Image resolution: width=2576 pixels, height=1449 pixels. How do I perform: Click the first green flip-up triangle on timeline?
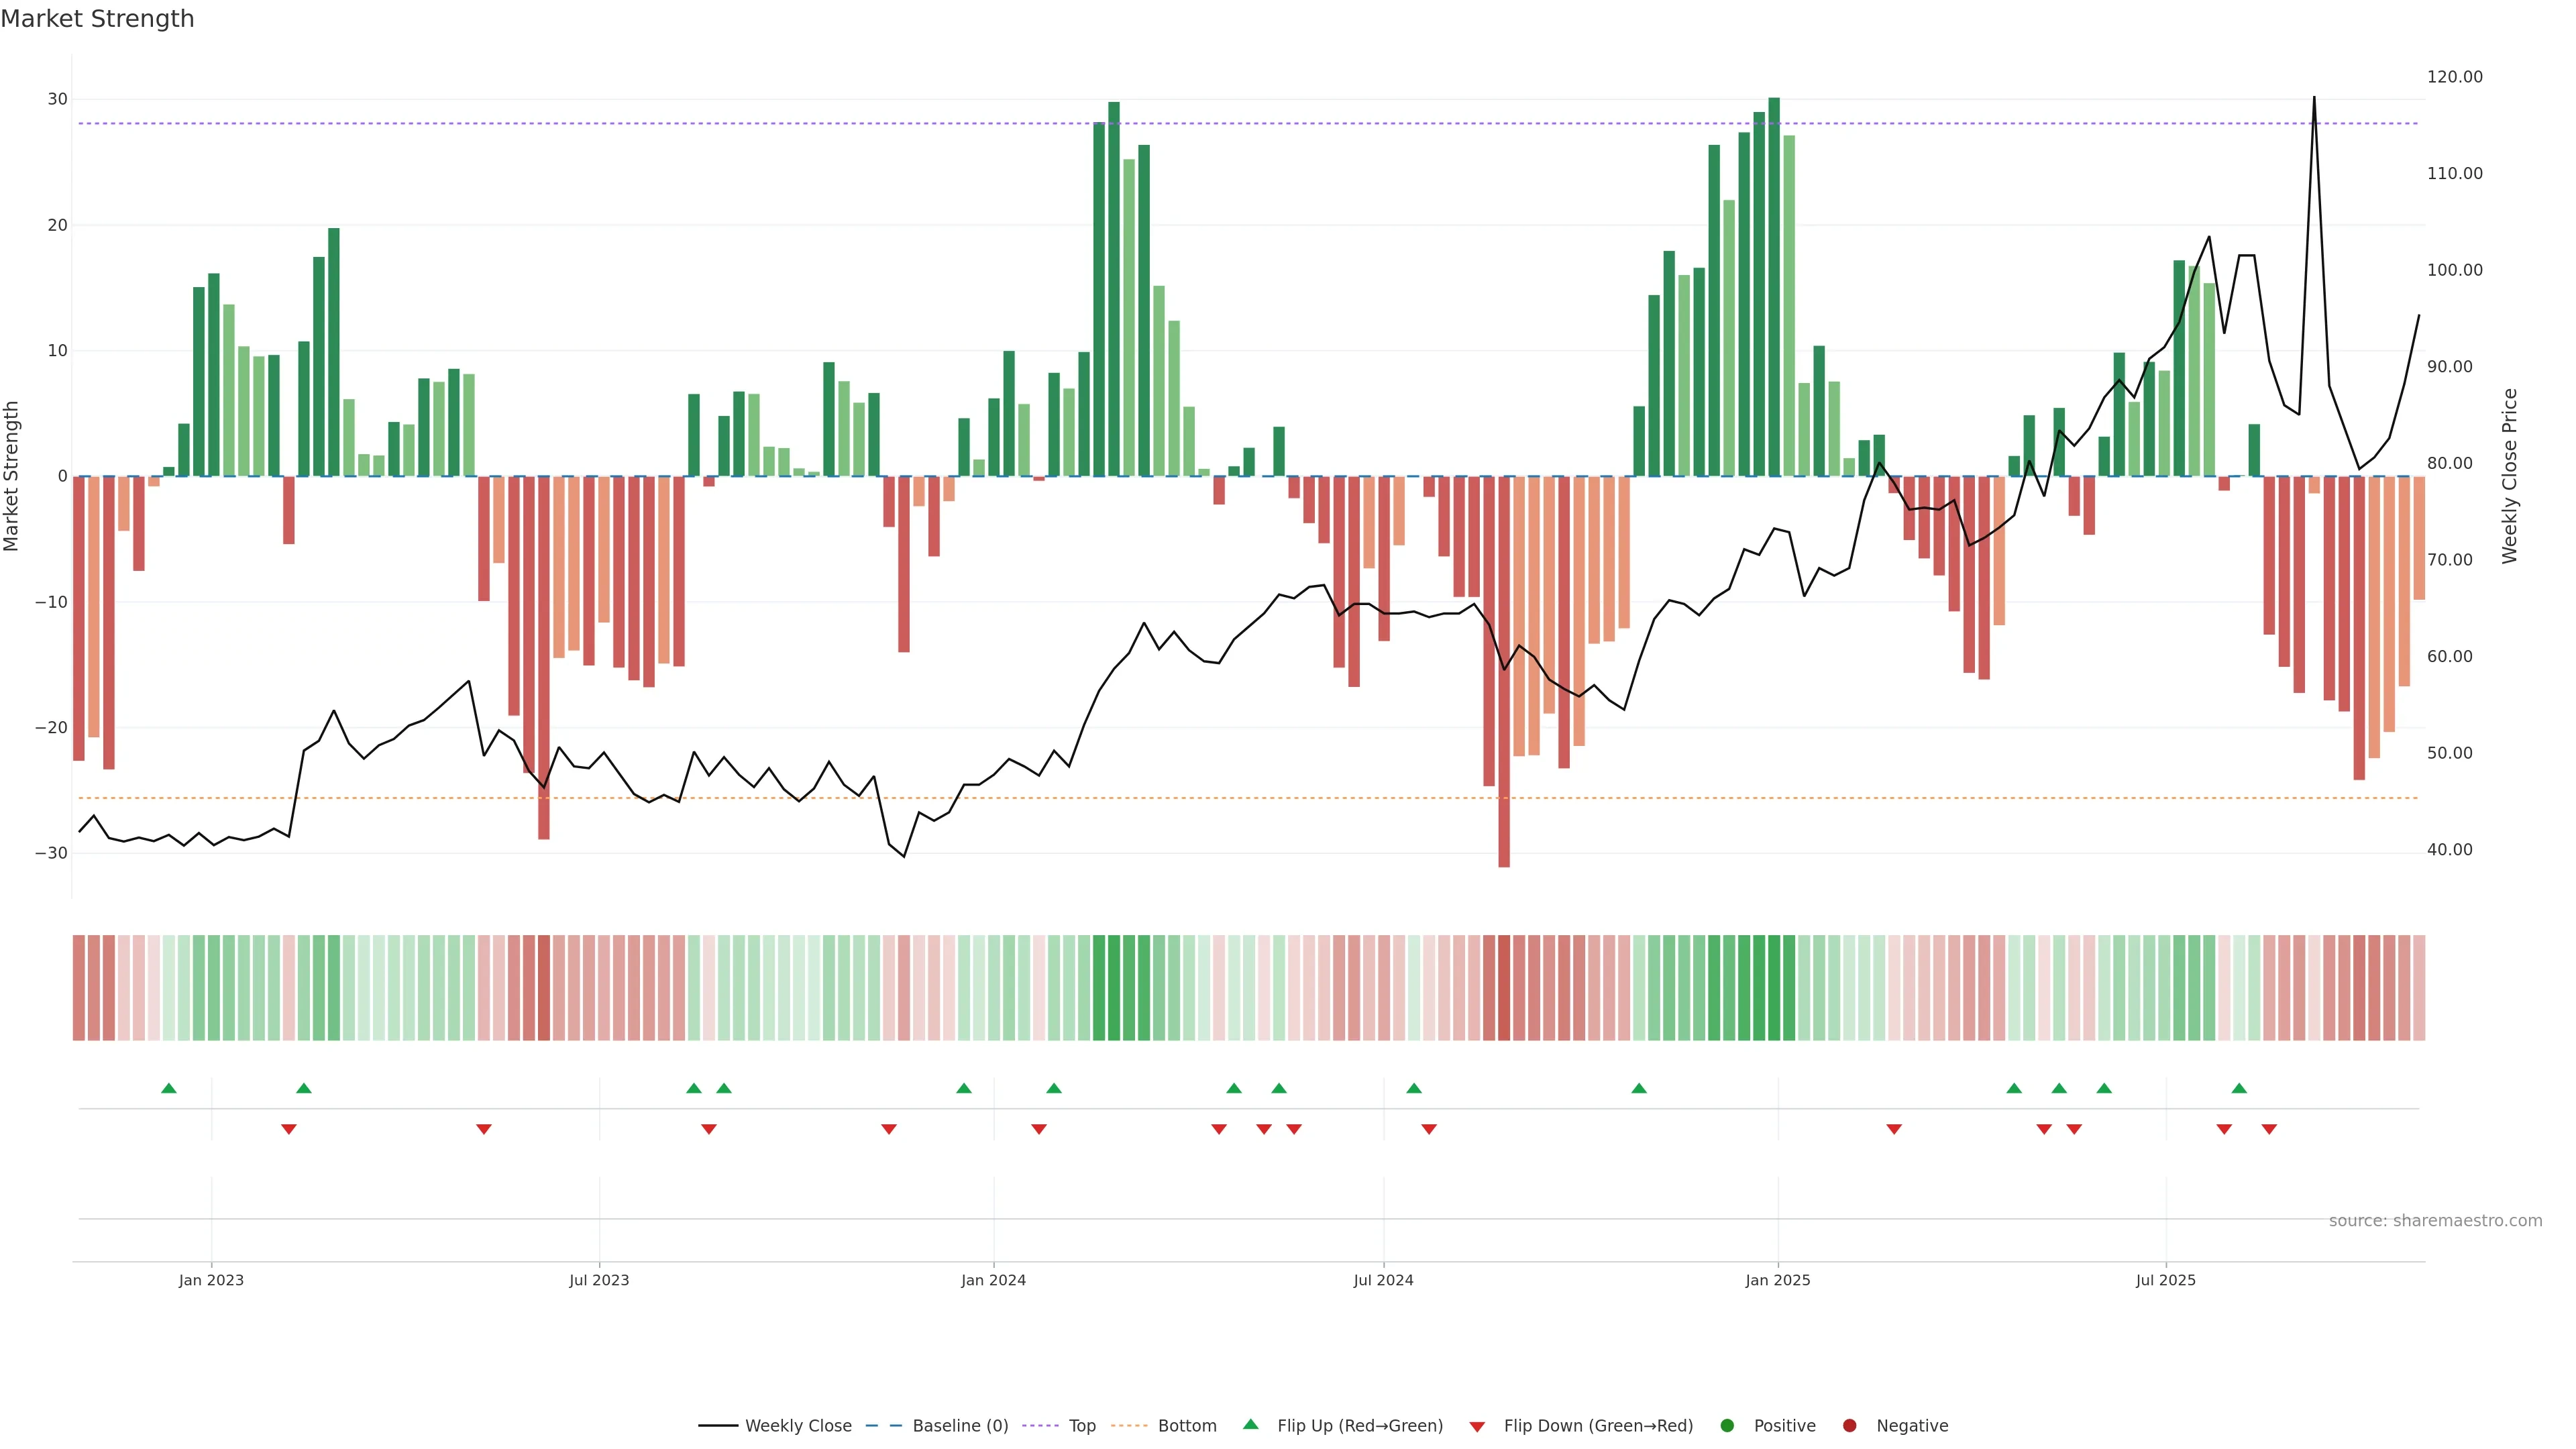coord(169,1088)
